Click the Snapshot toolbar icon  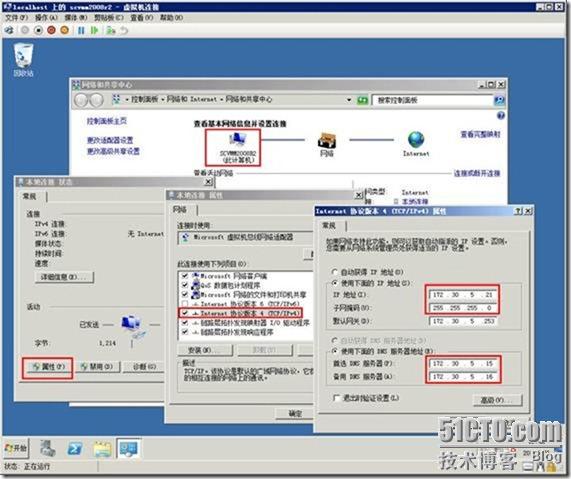(x=110, y=31)
